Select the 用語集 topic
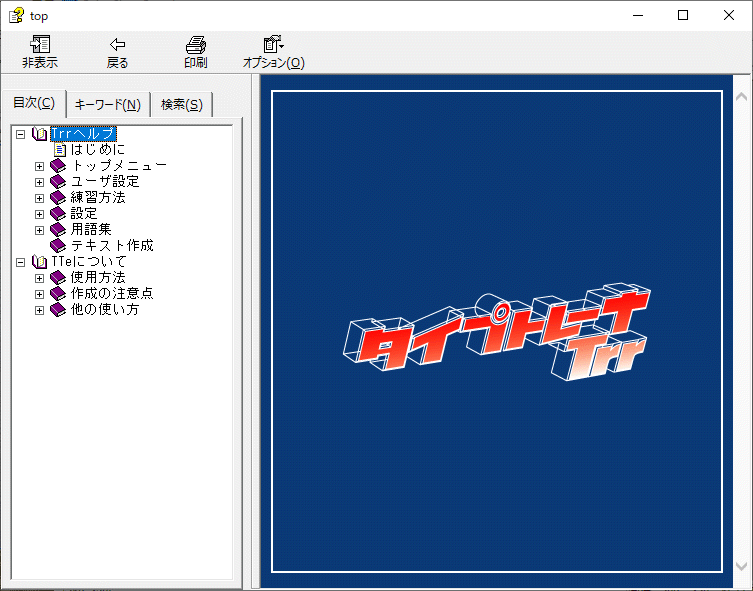The width and height of the screenshot is (753, 591). [91, 230]
